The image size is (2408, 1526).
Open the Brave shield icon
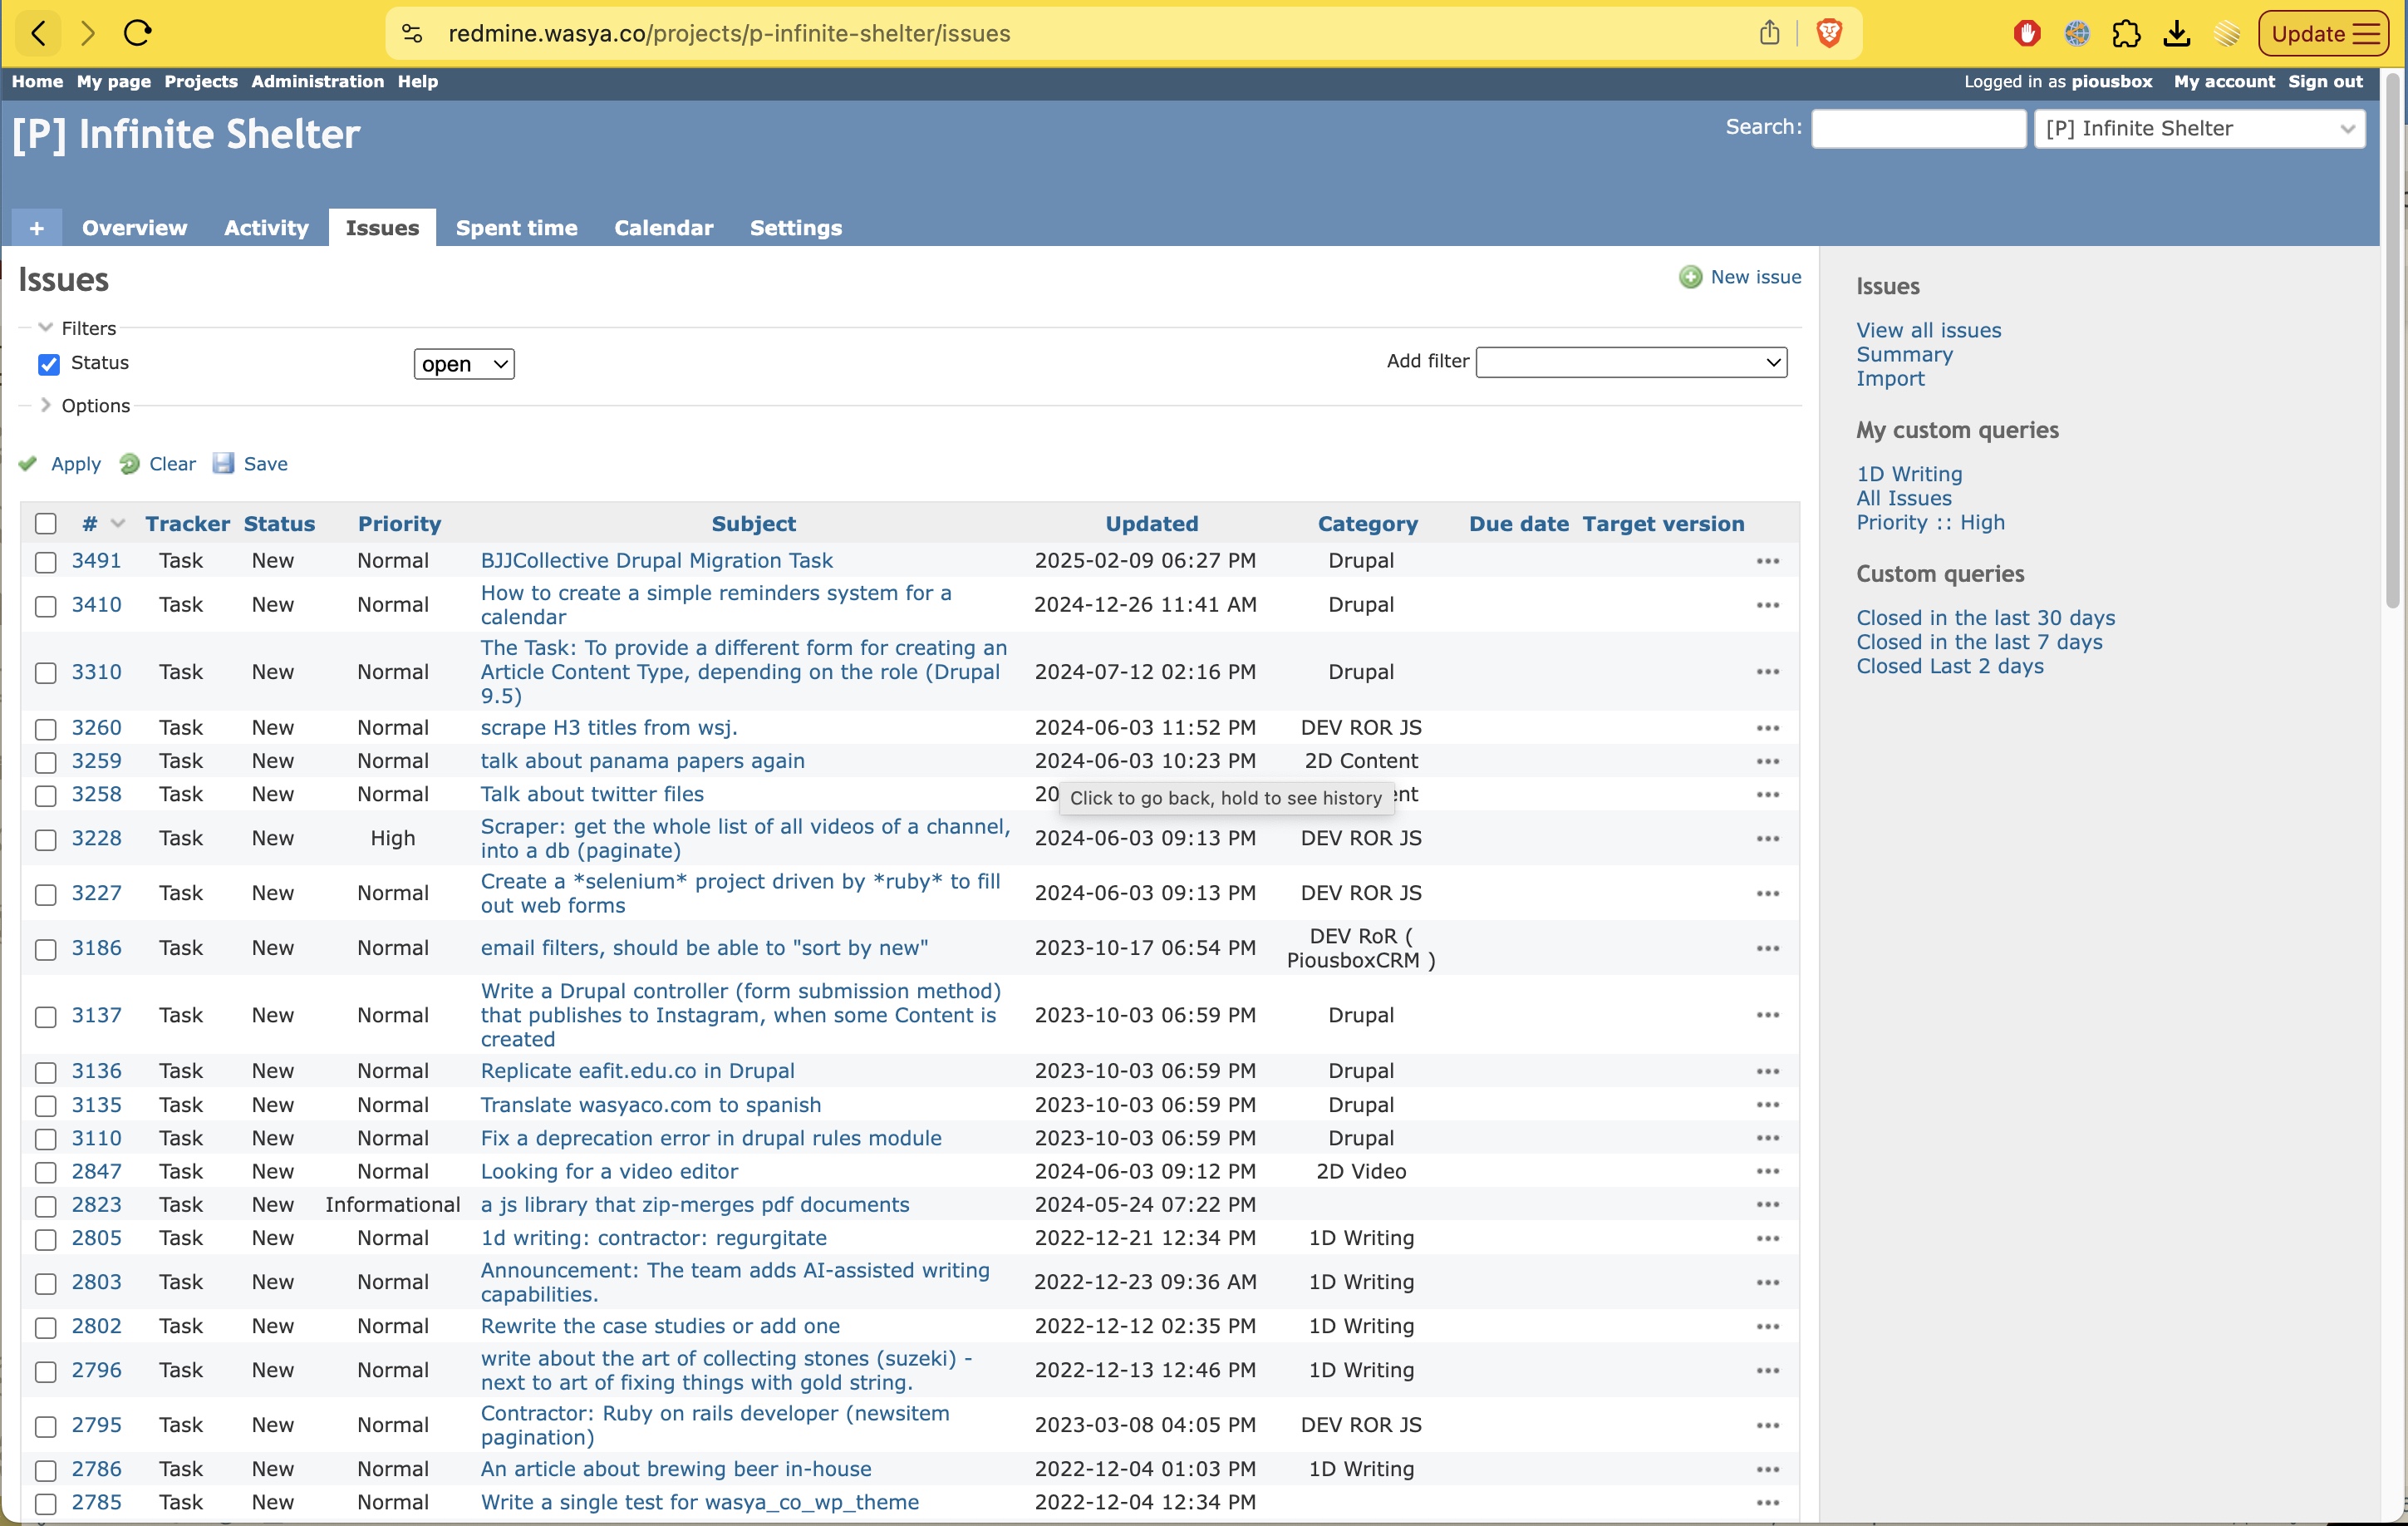[x=1828, y=33]
